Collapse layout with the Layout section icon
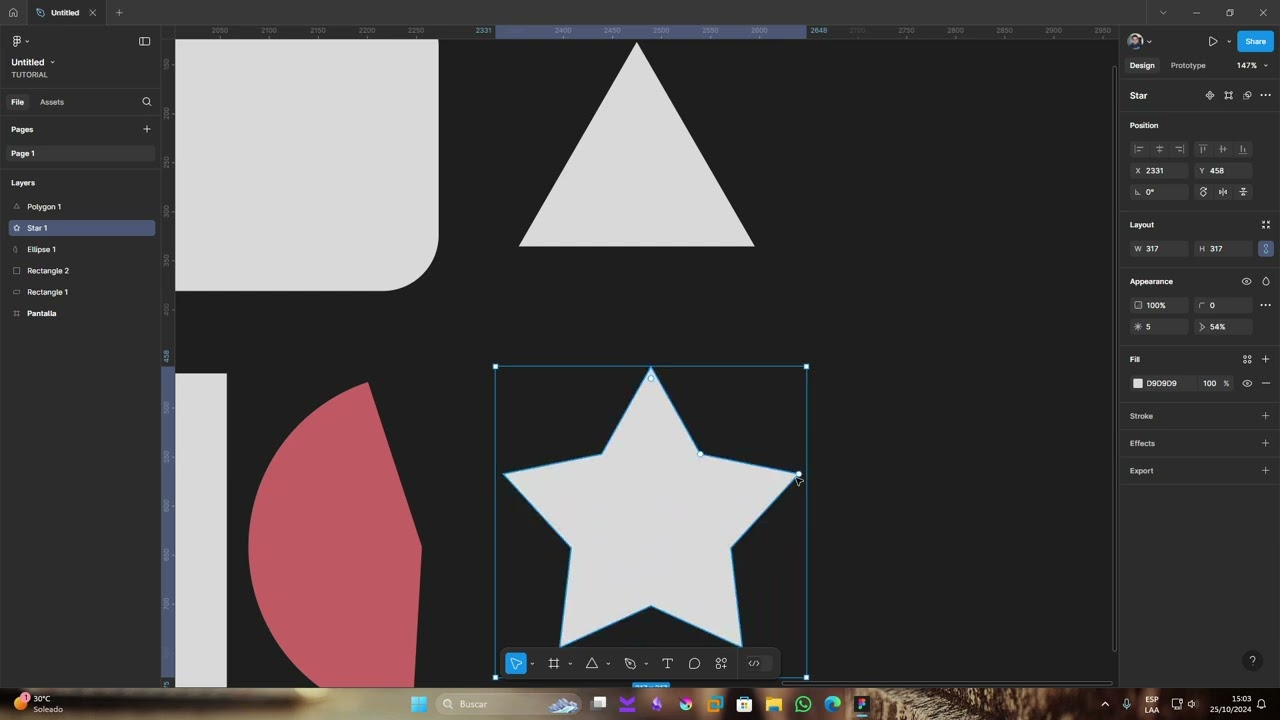Screen dimensions: 1280x720 [x=1265, y=225]
